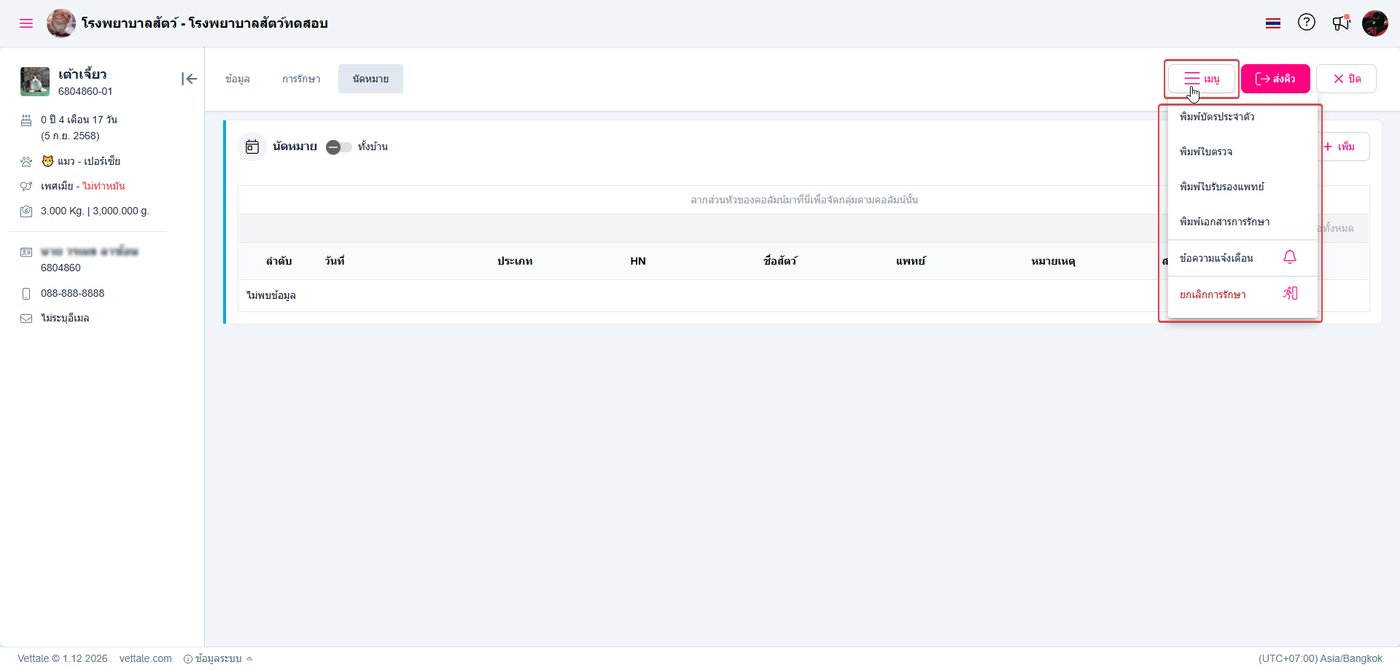
Task: Click phone number 088-888-8888
Action: [x=73, y=293]
